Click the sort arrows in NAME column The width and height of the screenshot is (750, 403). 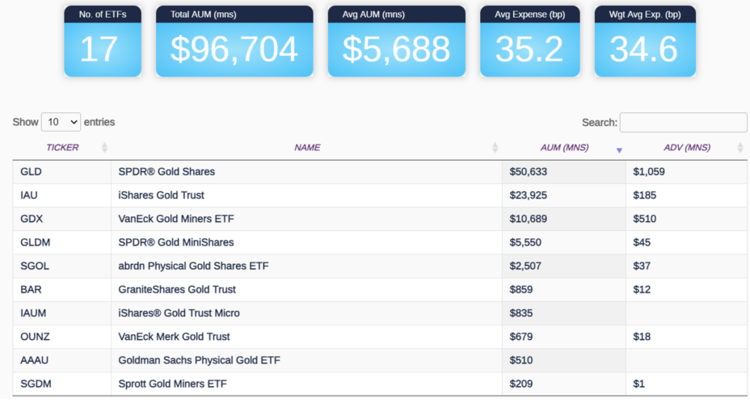coord(495,148)
